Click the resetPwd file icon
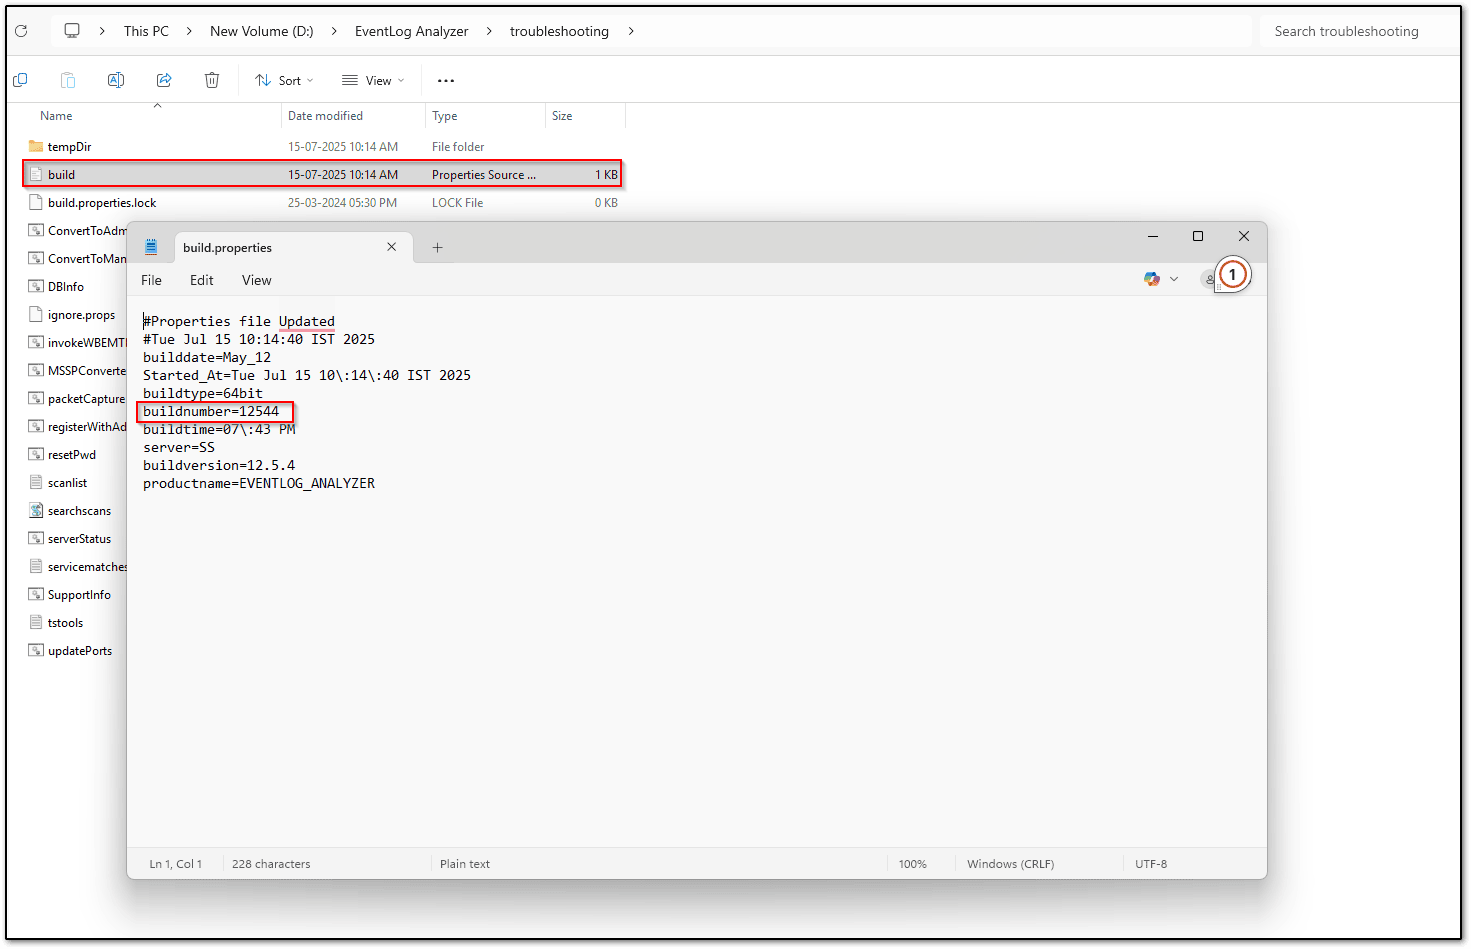 (36, 454)
